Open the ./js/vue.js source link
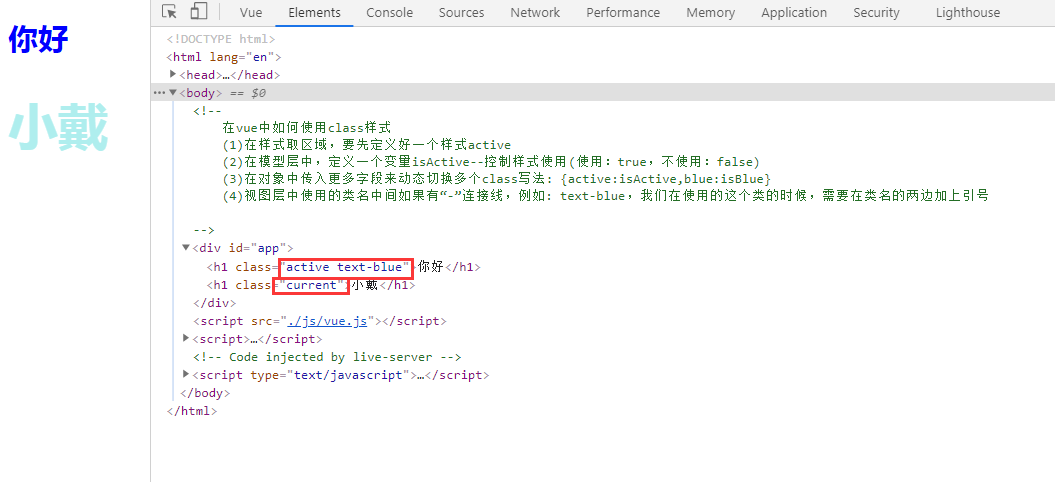Screen dimensions: 1055x482 click(328, 321)
